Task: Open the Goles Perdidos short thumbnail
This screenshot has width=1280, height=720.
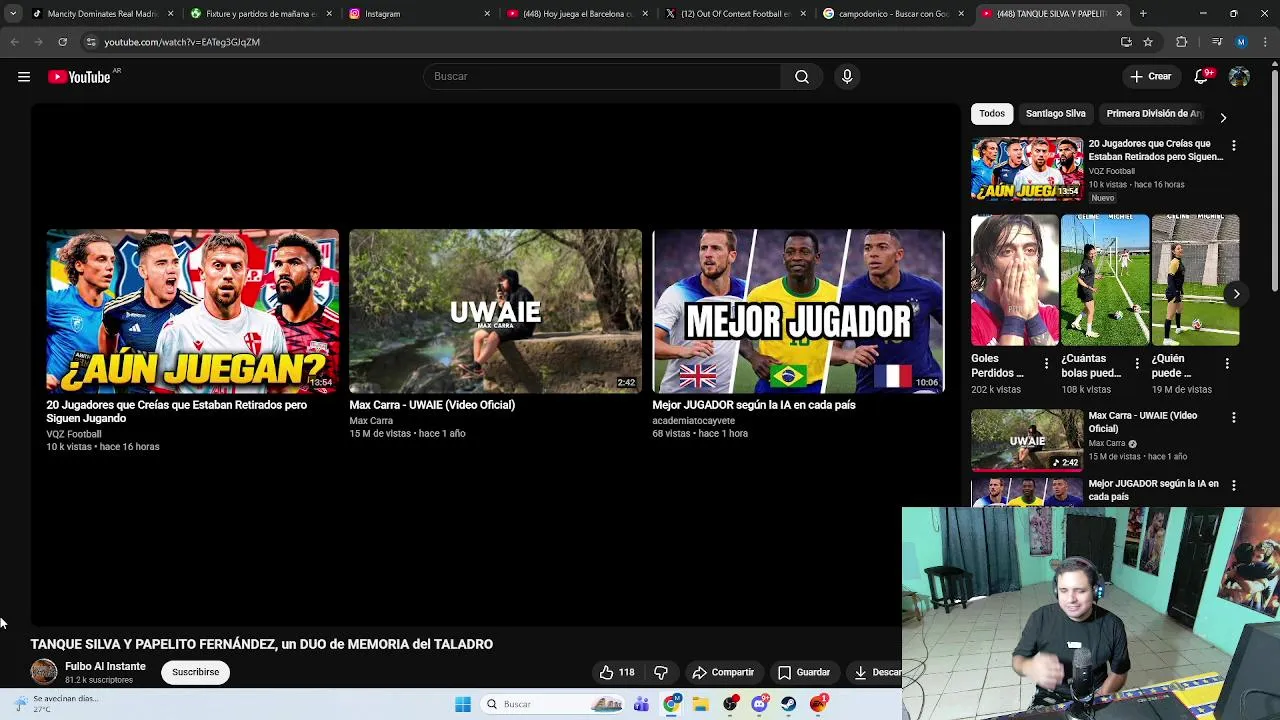Action: coord(1014,280)
